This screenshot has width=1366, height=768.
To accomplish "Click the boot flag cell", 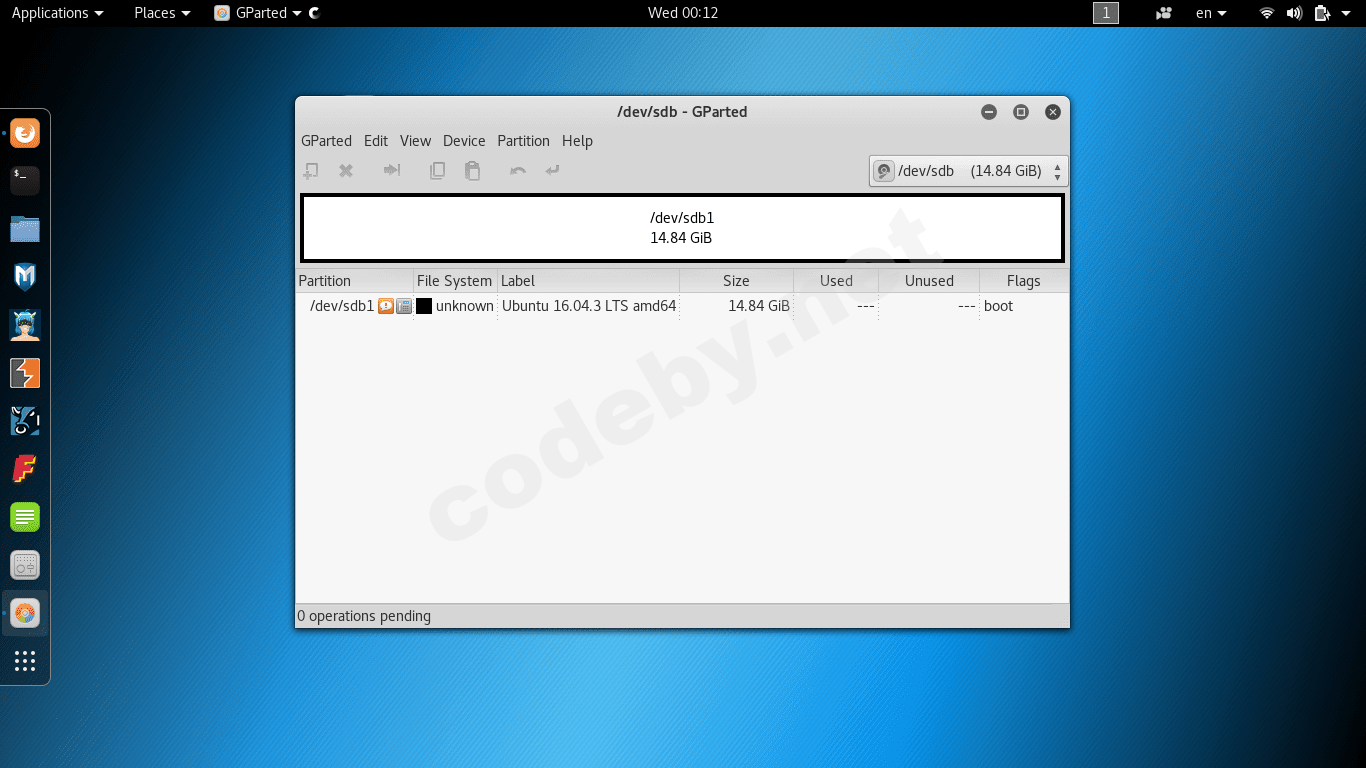I will 998,306.
